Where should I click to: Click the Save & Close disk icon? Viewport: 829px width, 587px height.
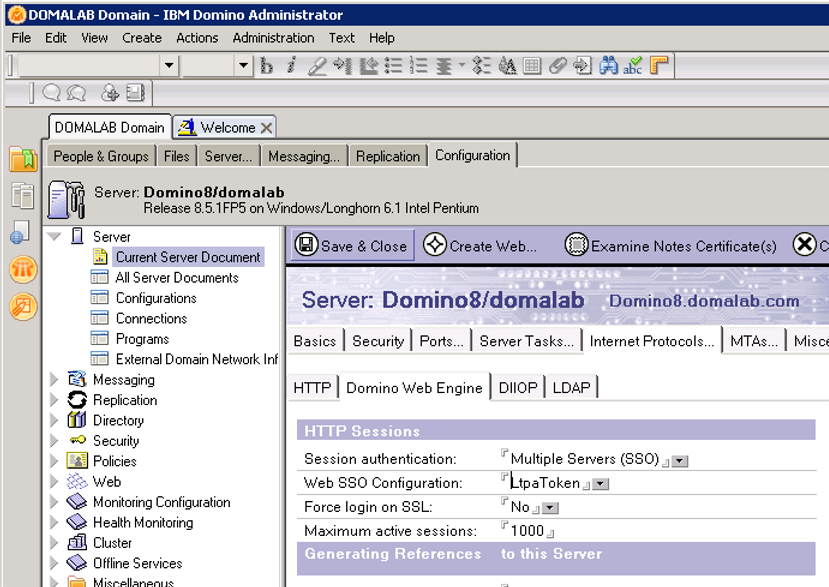[306, 245]
